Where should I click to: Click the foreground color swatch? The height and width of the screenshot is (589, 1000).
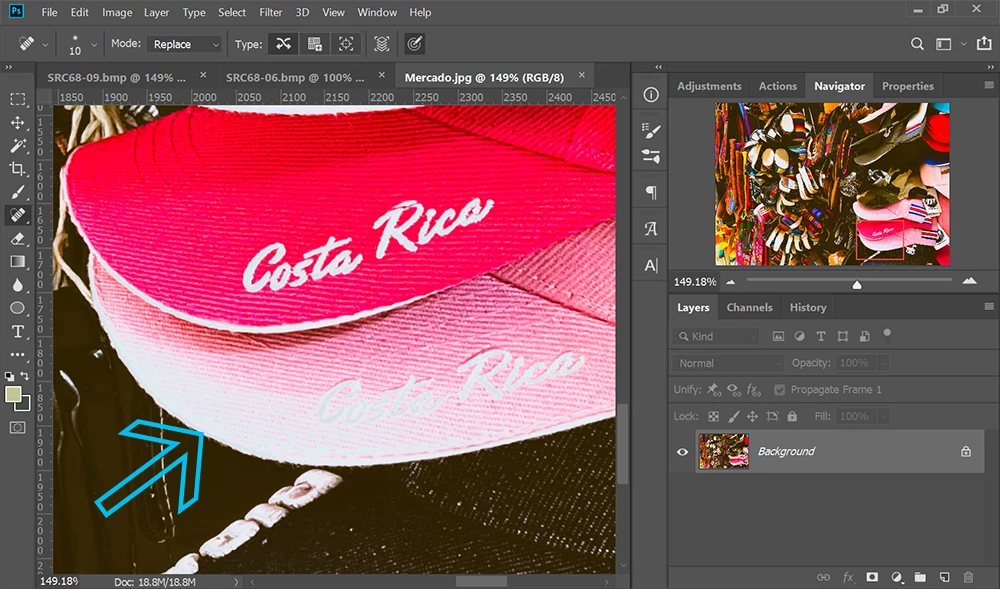tap(13, 395)
